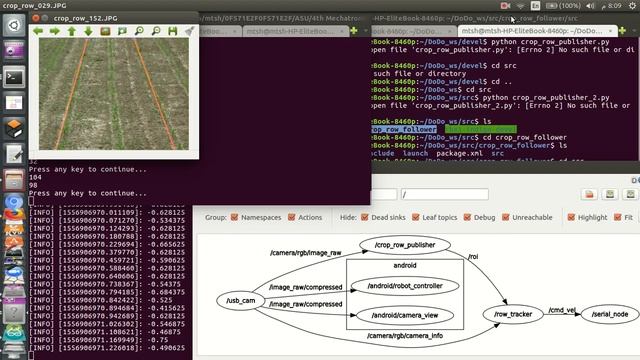Click the screen recording indicator in top bar

(505, 6)
